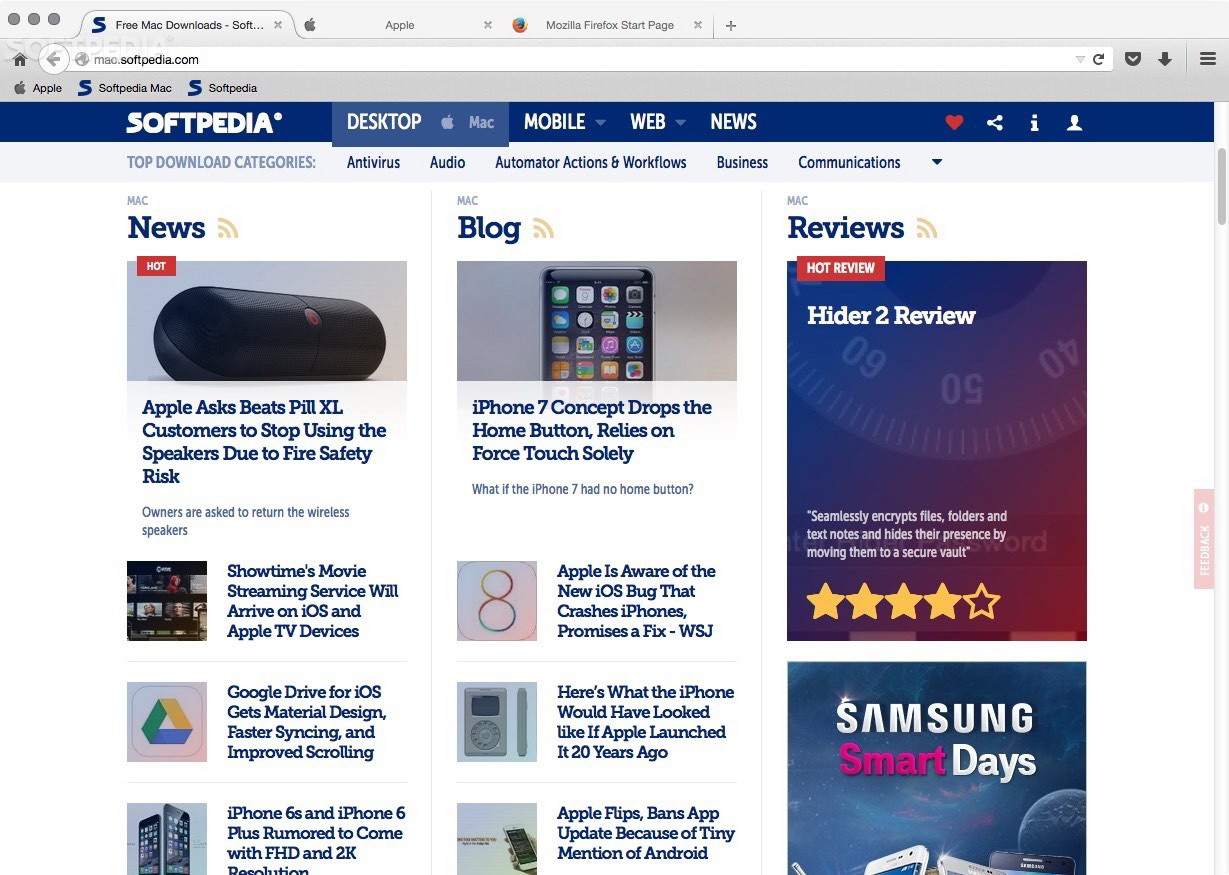Screen dimensions: 1229x875
Task: Open Google Drive for iOS article
Action: (x=306, y=722)
